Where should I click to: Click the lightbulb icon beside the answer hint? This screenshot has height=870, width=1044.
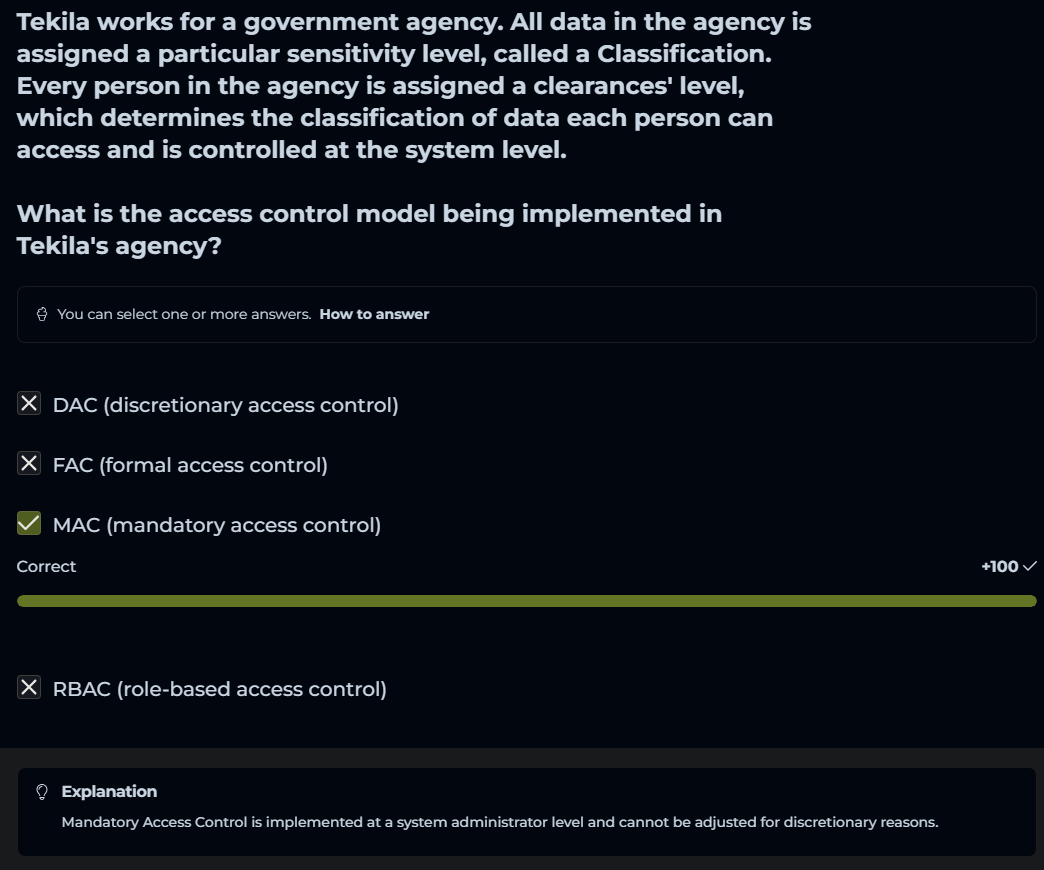[42, 315]
